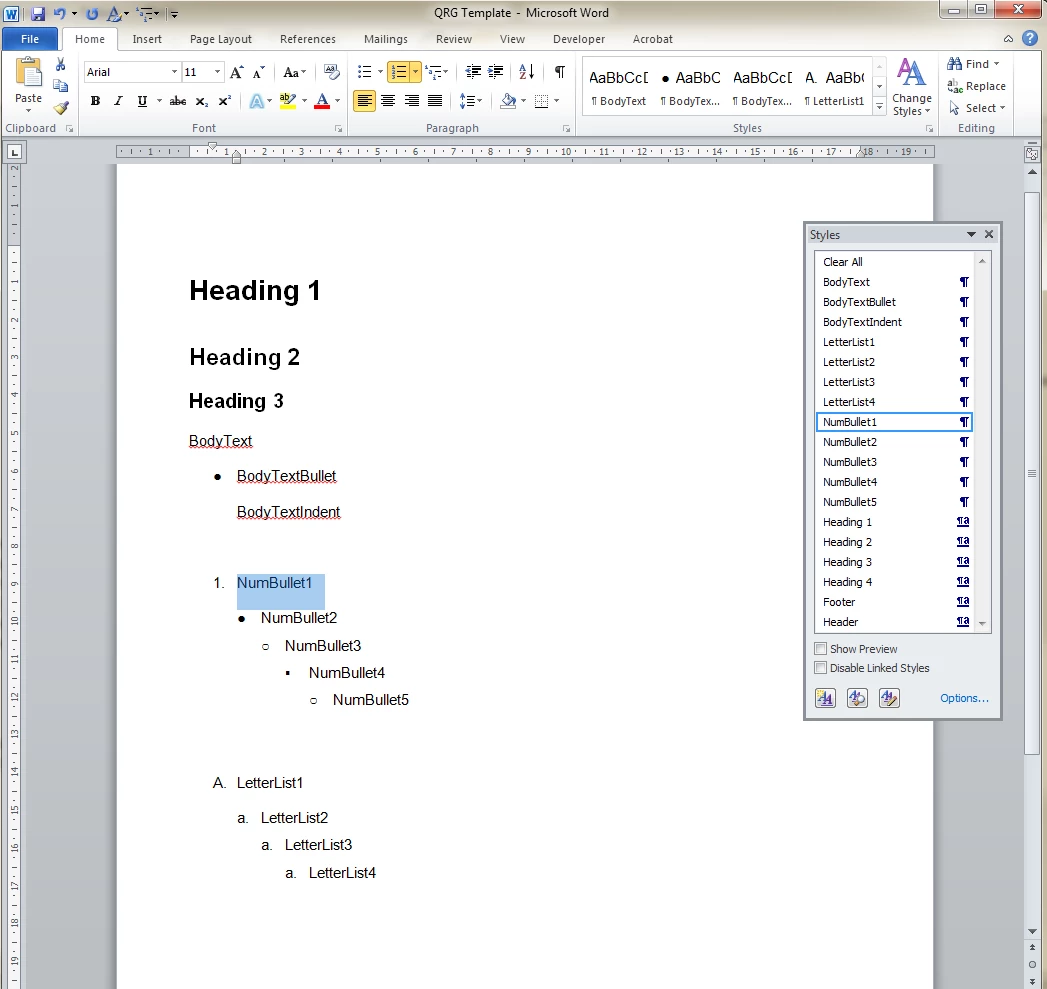Apply BodyText style from ribbon gallery

(618, 87)
